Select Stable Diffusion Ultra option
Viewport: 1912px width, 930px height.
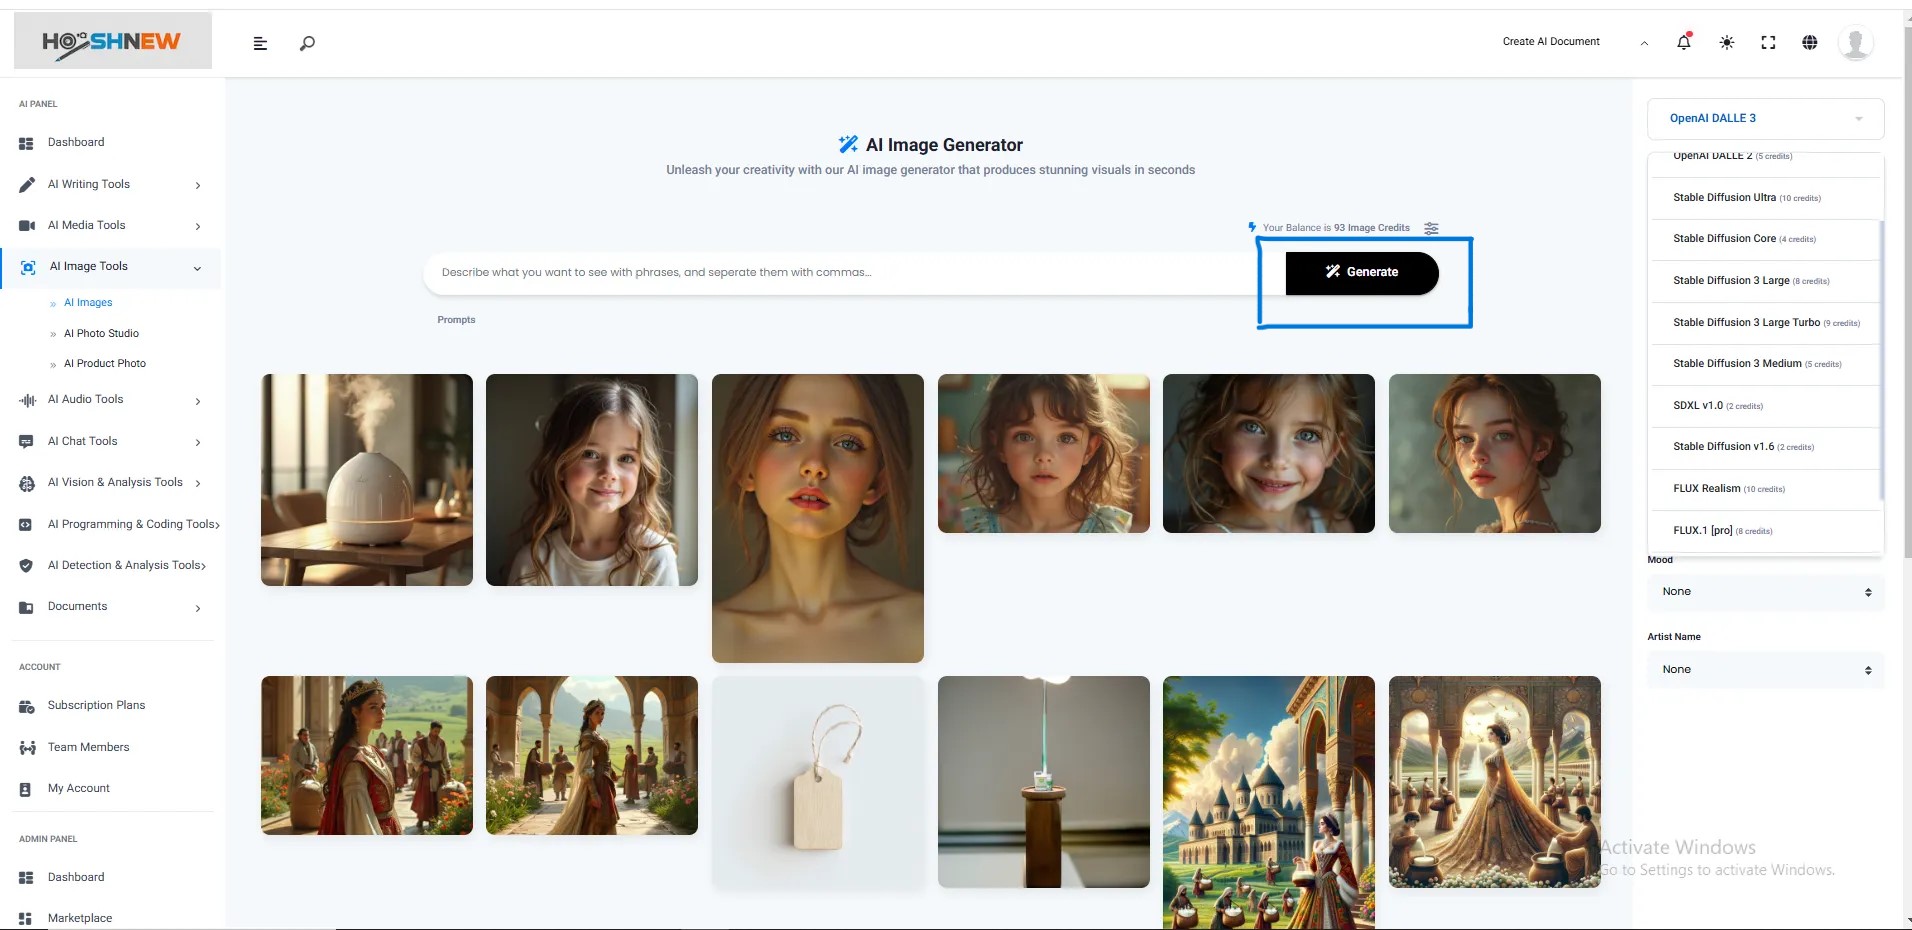click(1766, 198)
